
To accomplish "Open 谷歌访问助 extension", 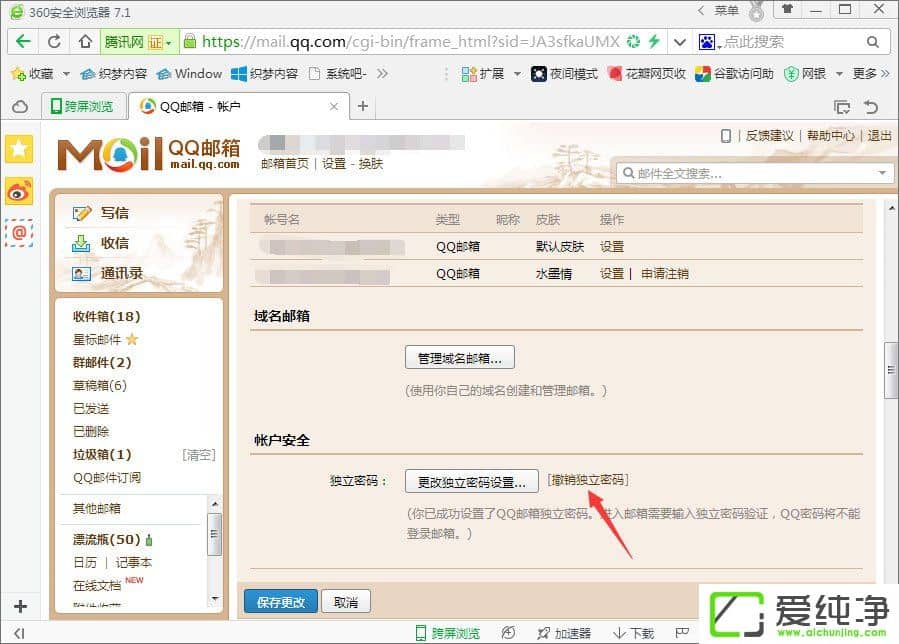I will coord(734,73).
